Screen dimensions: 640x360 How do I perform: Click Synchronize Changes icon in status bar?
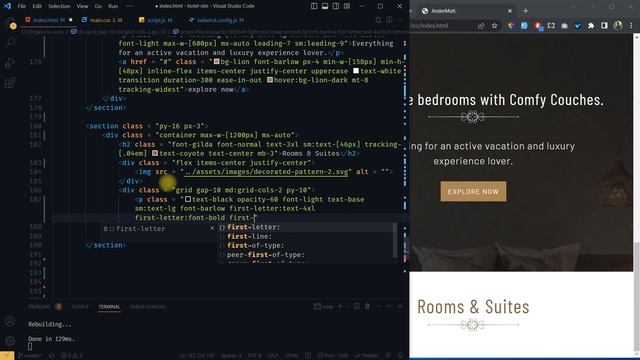point(51,356)
